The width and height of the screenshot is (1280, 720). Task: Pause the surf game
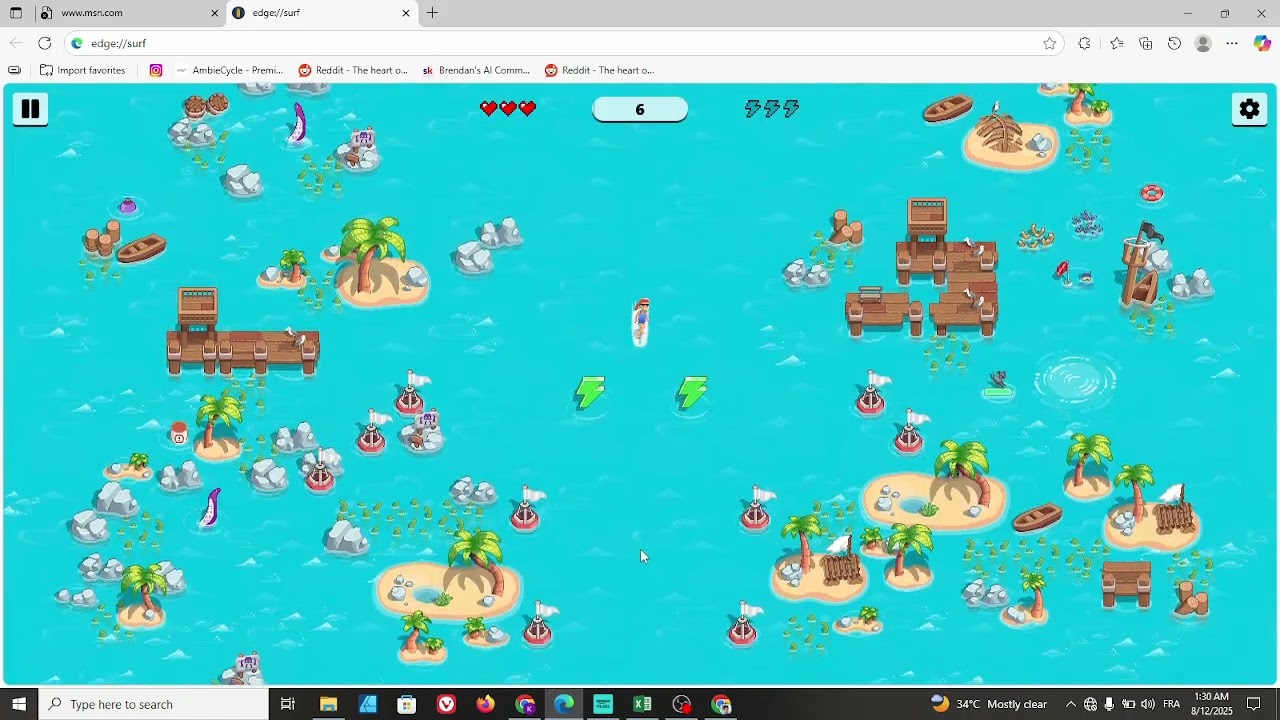(x=30, y=109)
